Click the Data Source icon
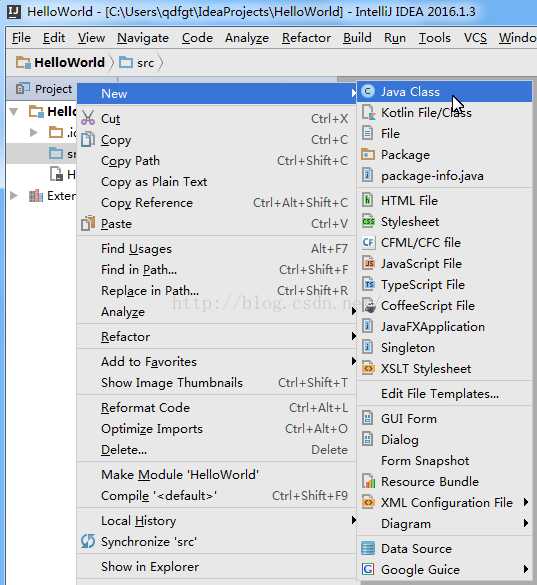 (x=368, y=548)
